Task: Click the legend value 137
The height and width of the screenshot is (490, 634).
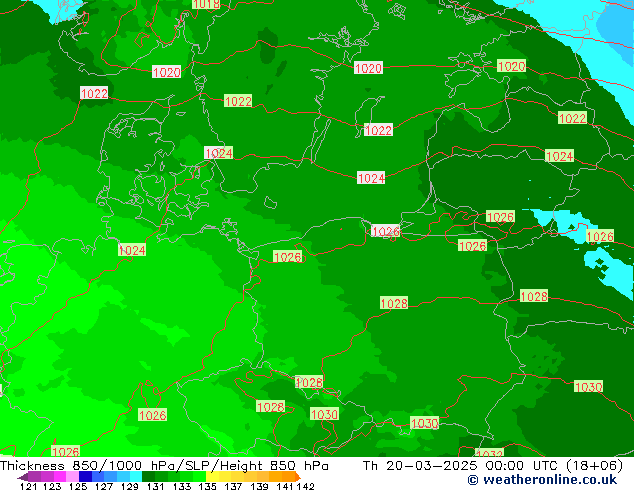Action: pos(233,486)
